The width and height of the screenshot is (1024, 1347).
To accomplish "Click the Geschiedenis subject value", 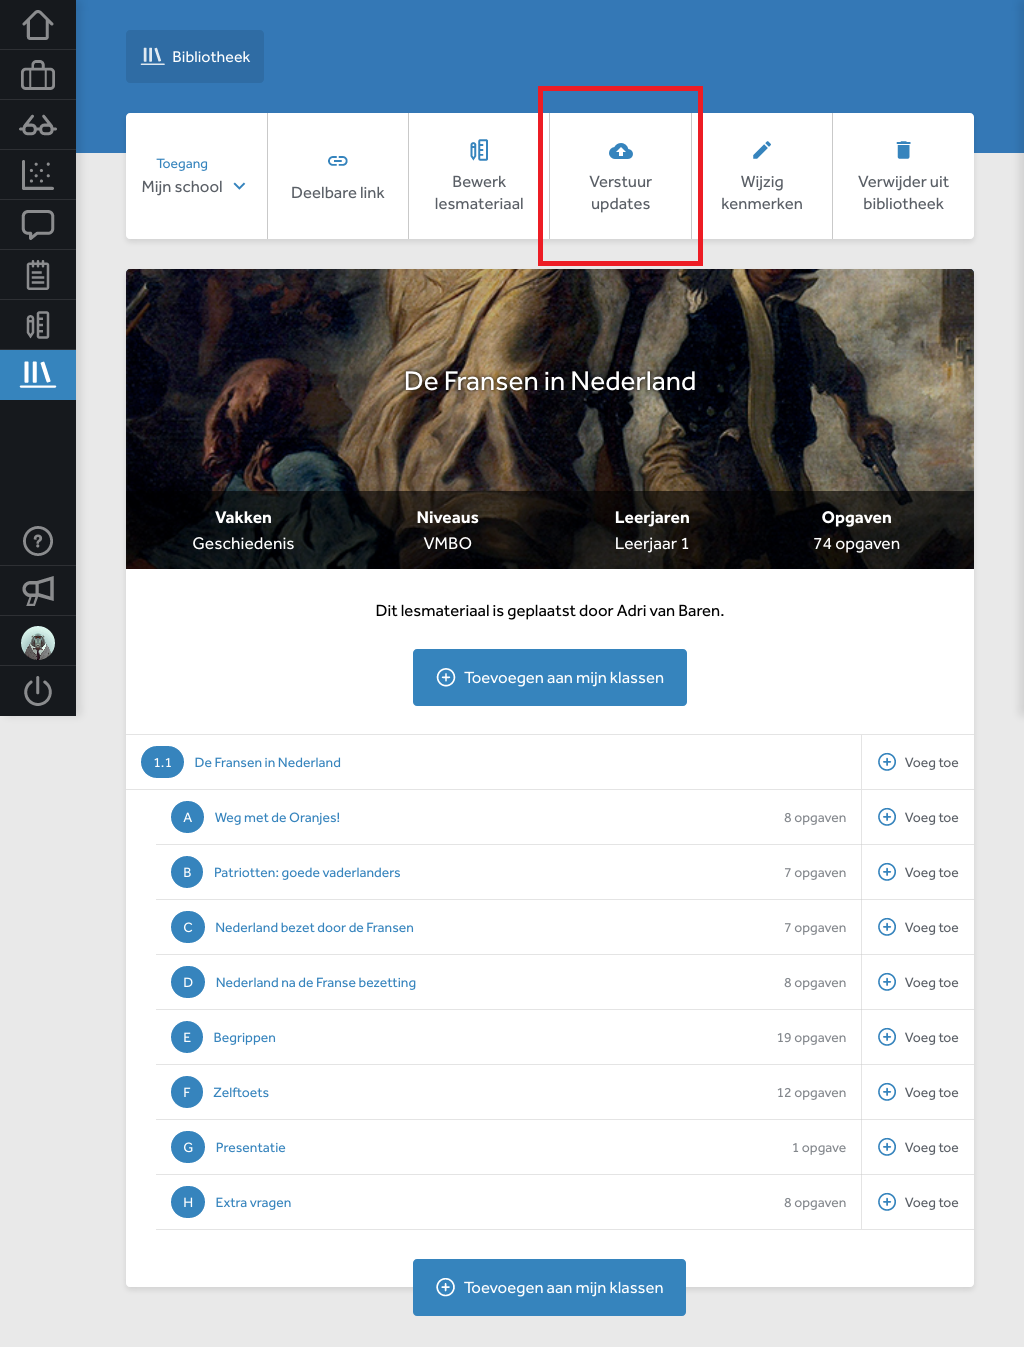I will [243, 544].
